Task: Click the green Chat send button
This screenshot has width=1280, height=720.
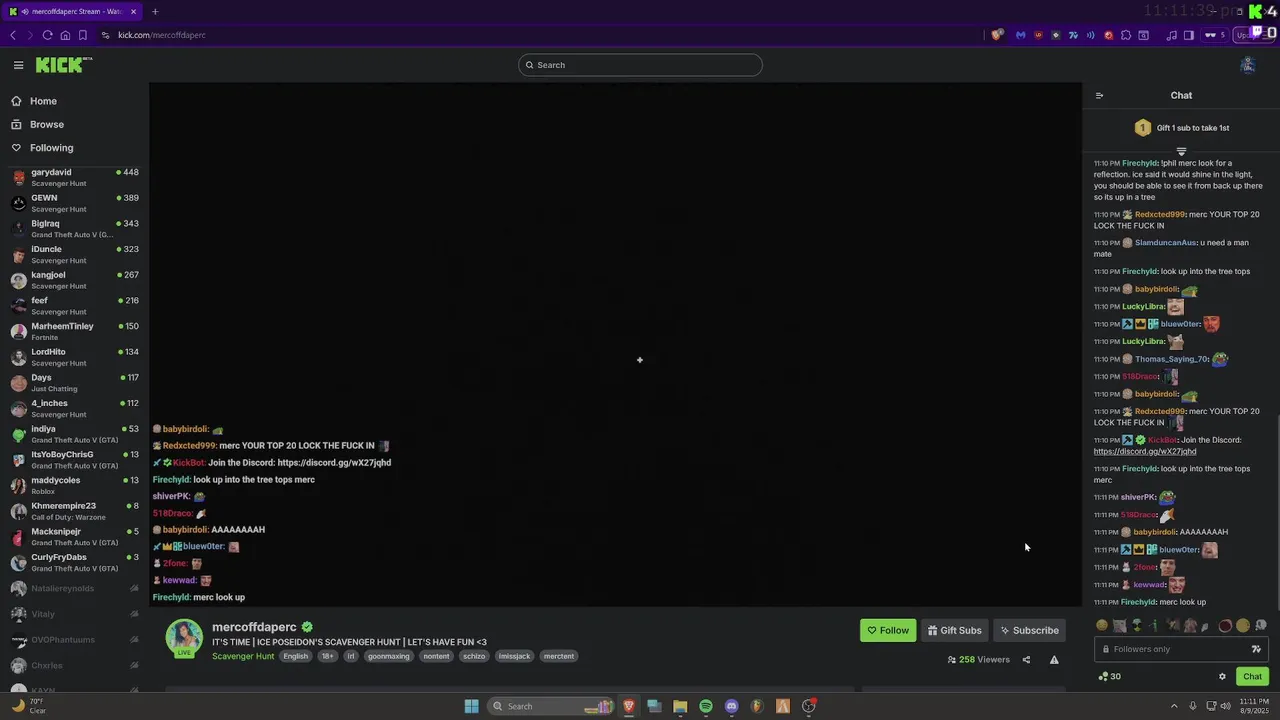Action: (x=1252, y=677)
